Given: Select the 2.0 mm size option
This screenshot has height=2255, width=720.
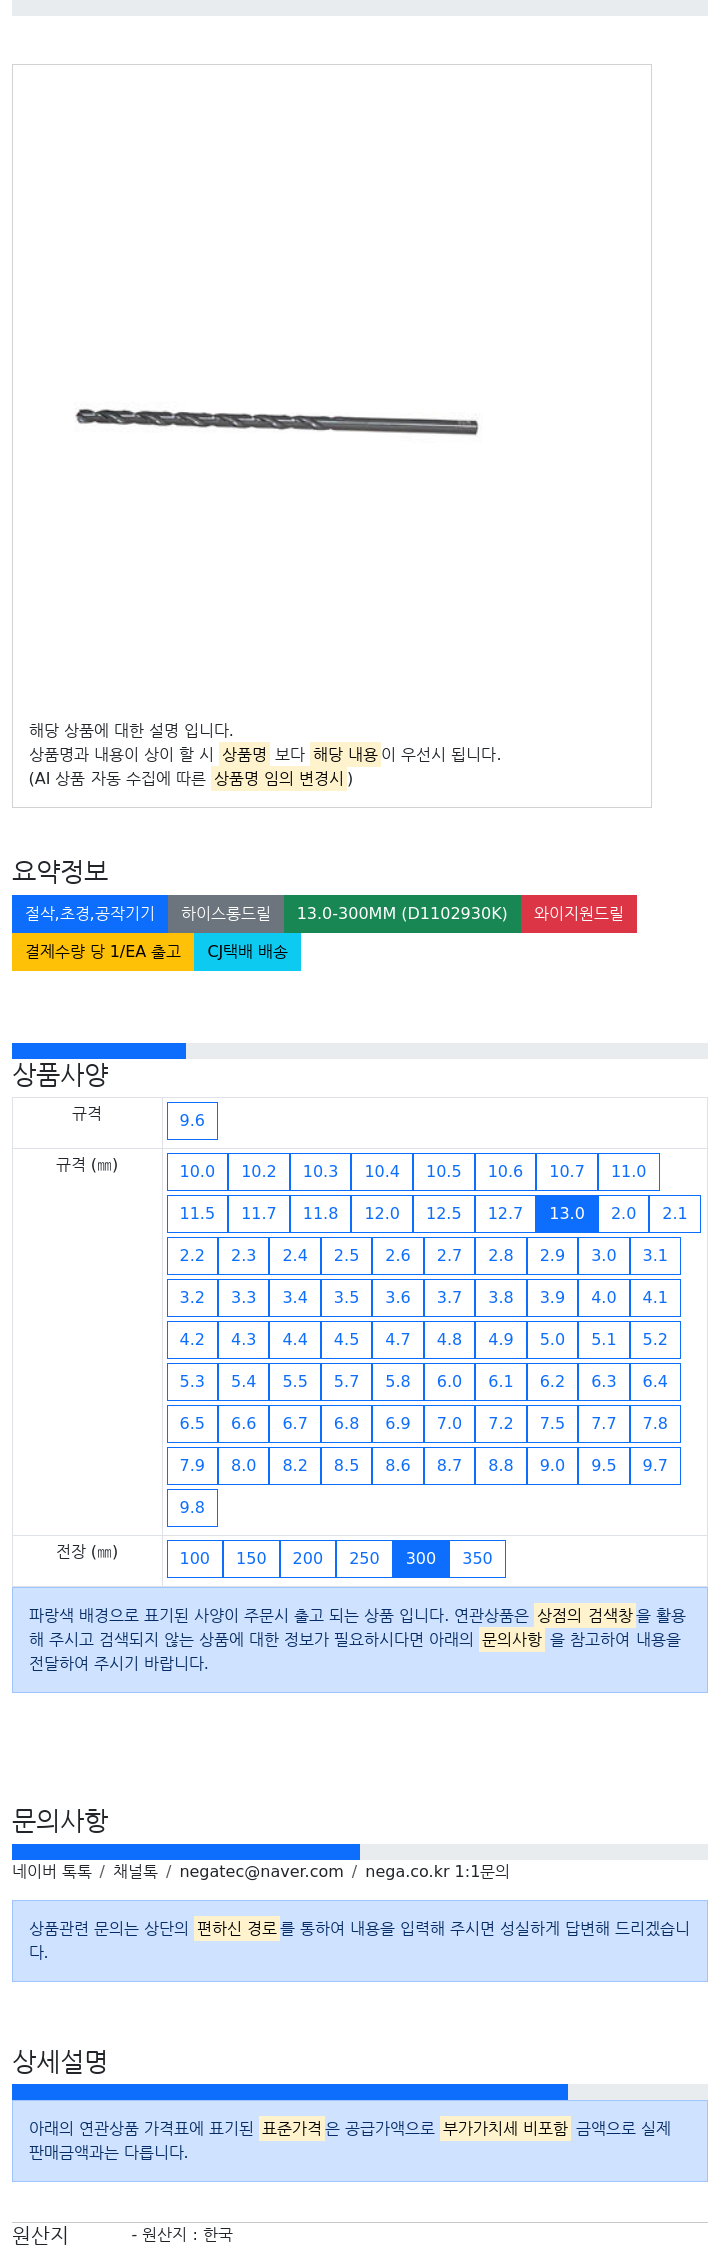Looking at the screenshot, I should 623,1214.
